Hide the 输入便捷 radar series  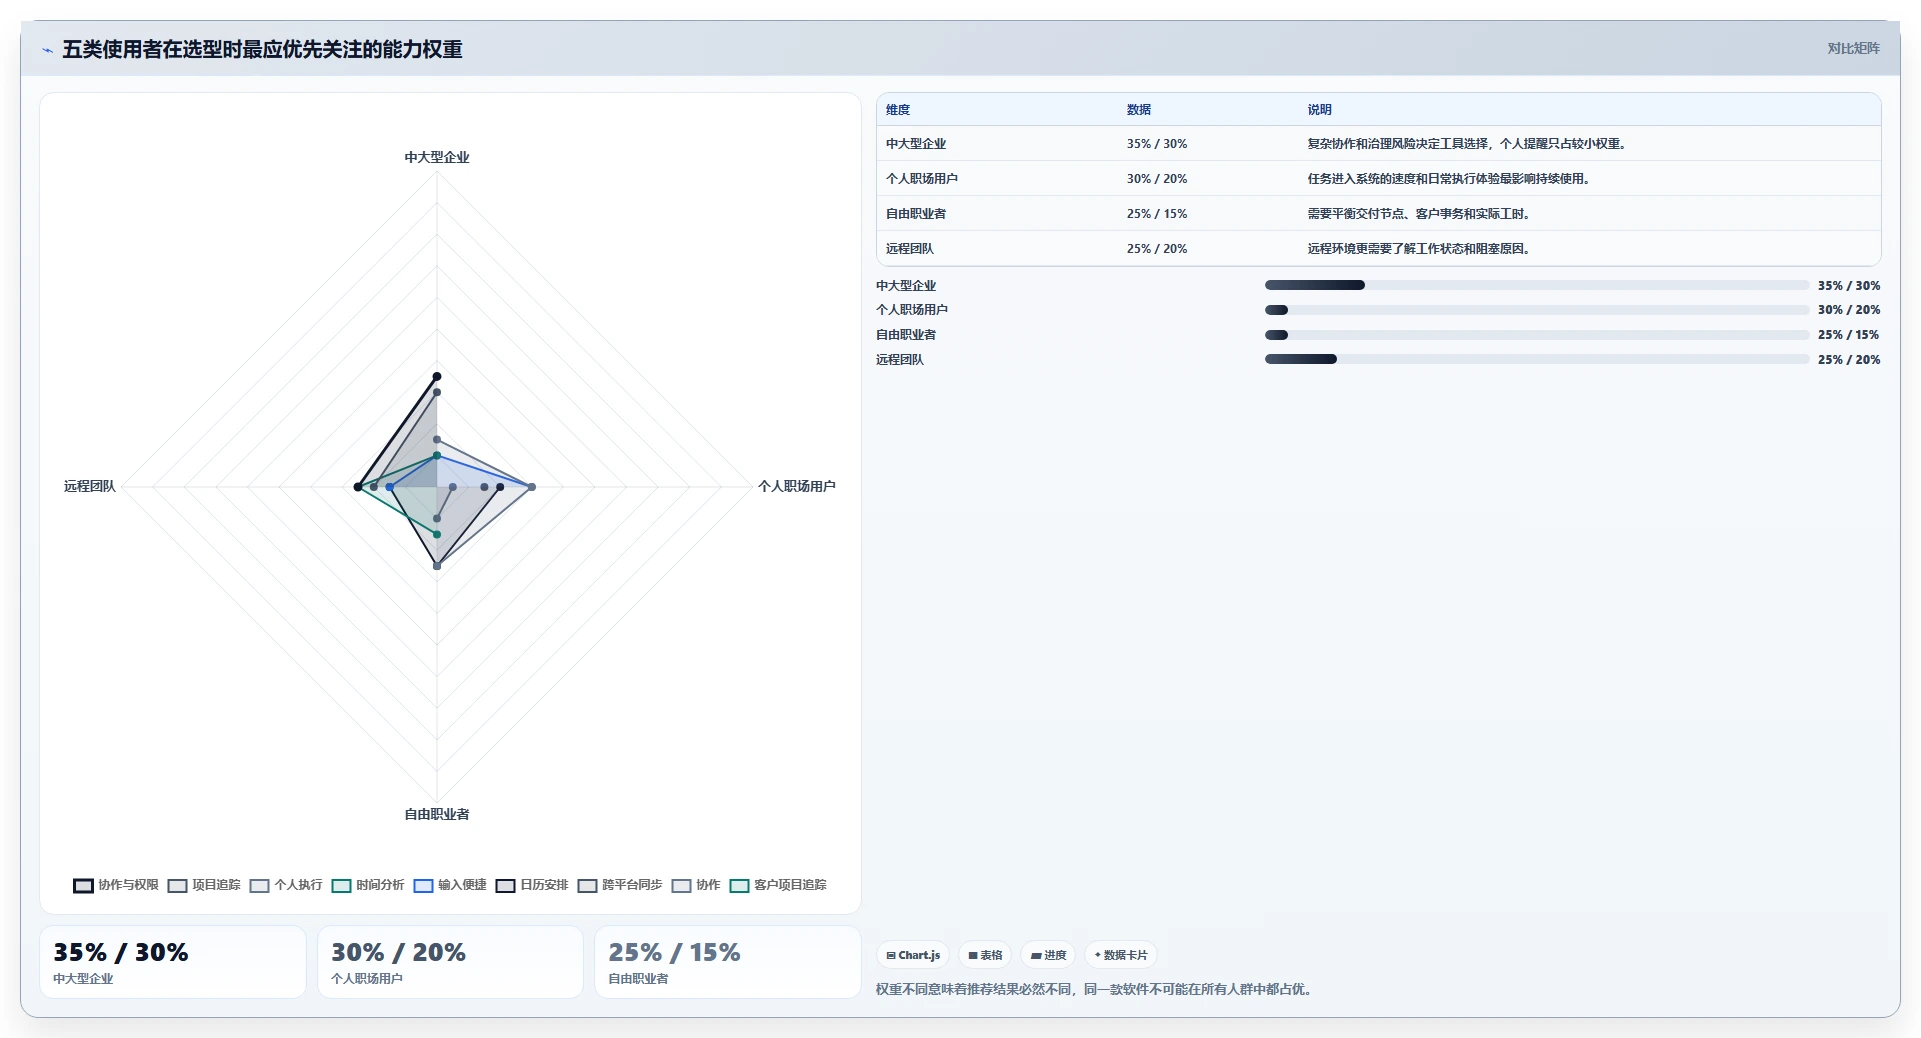[x=450, y=885]
